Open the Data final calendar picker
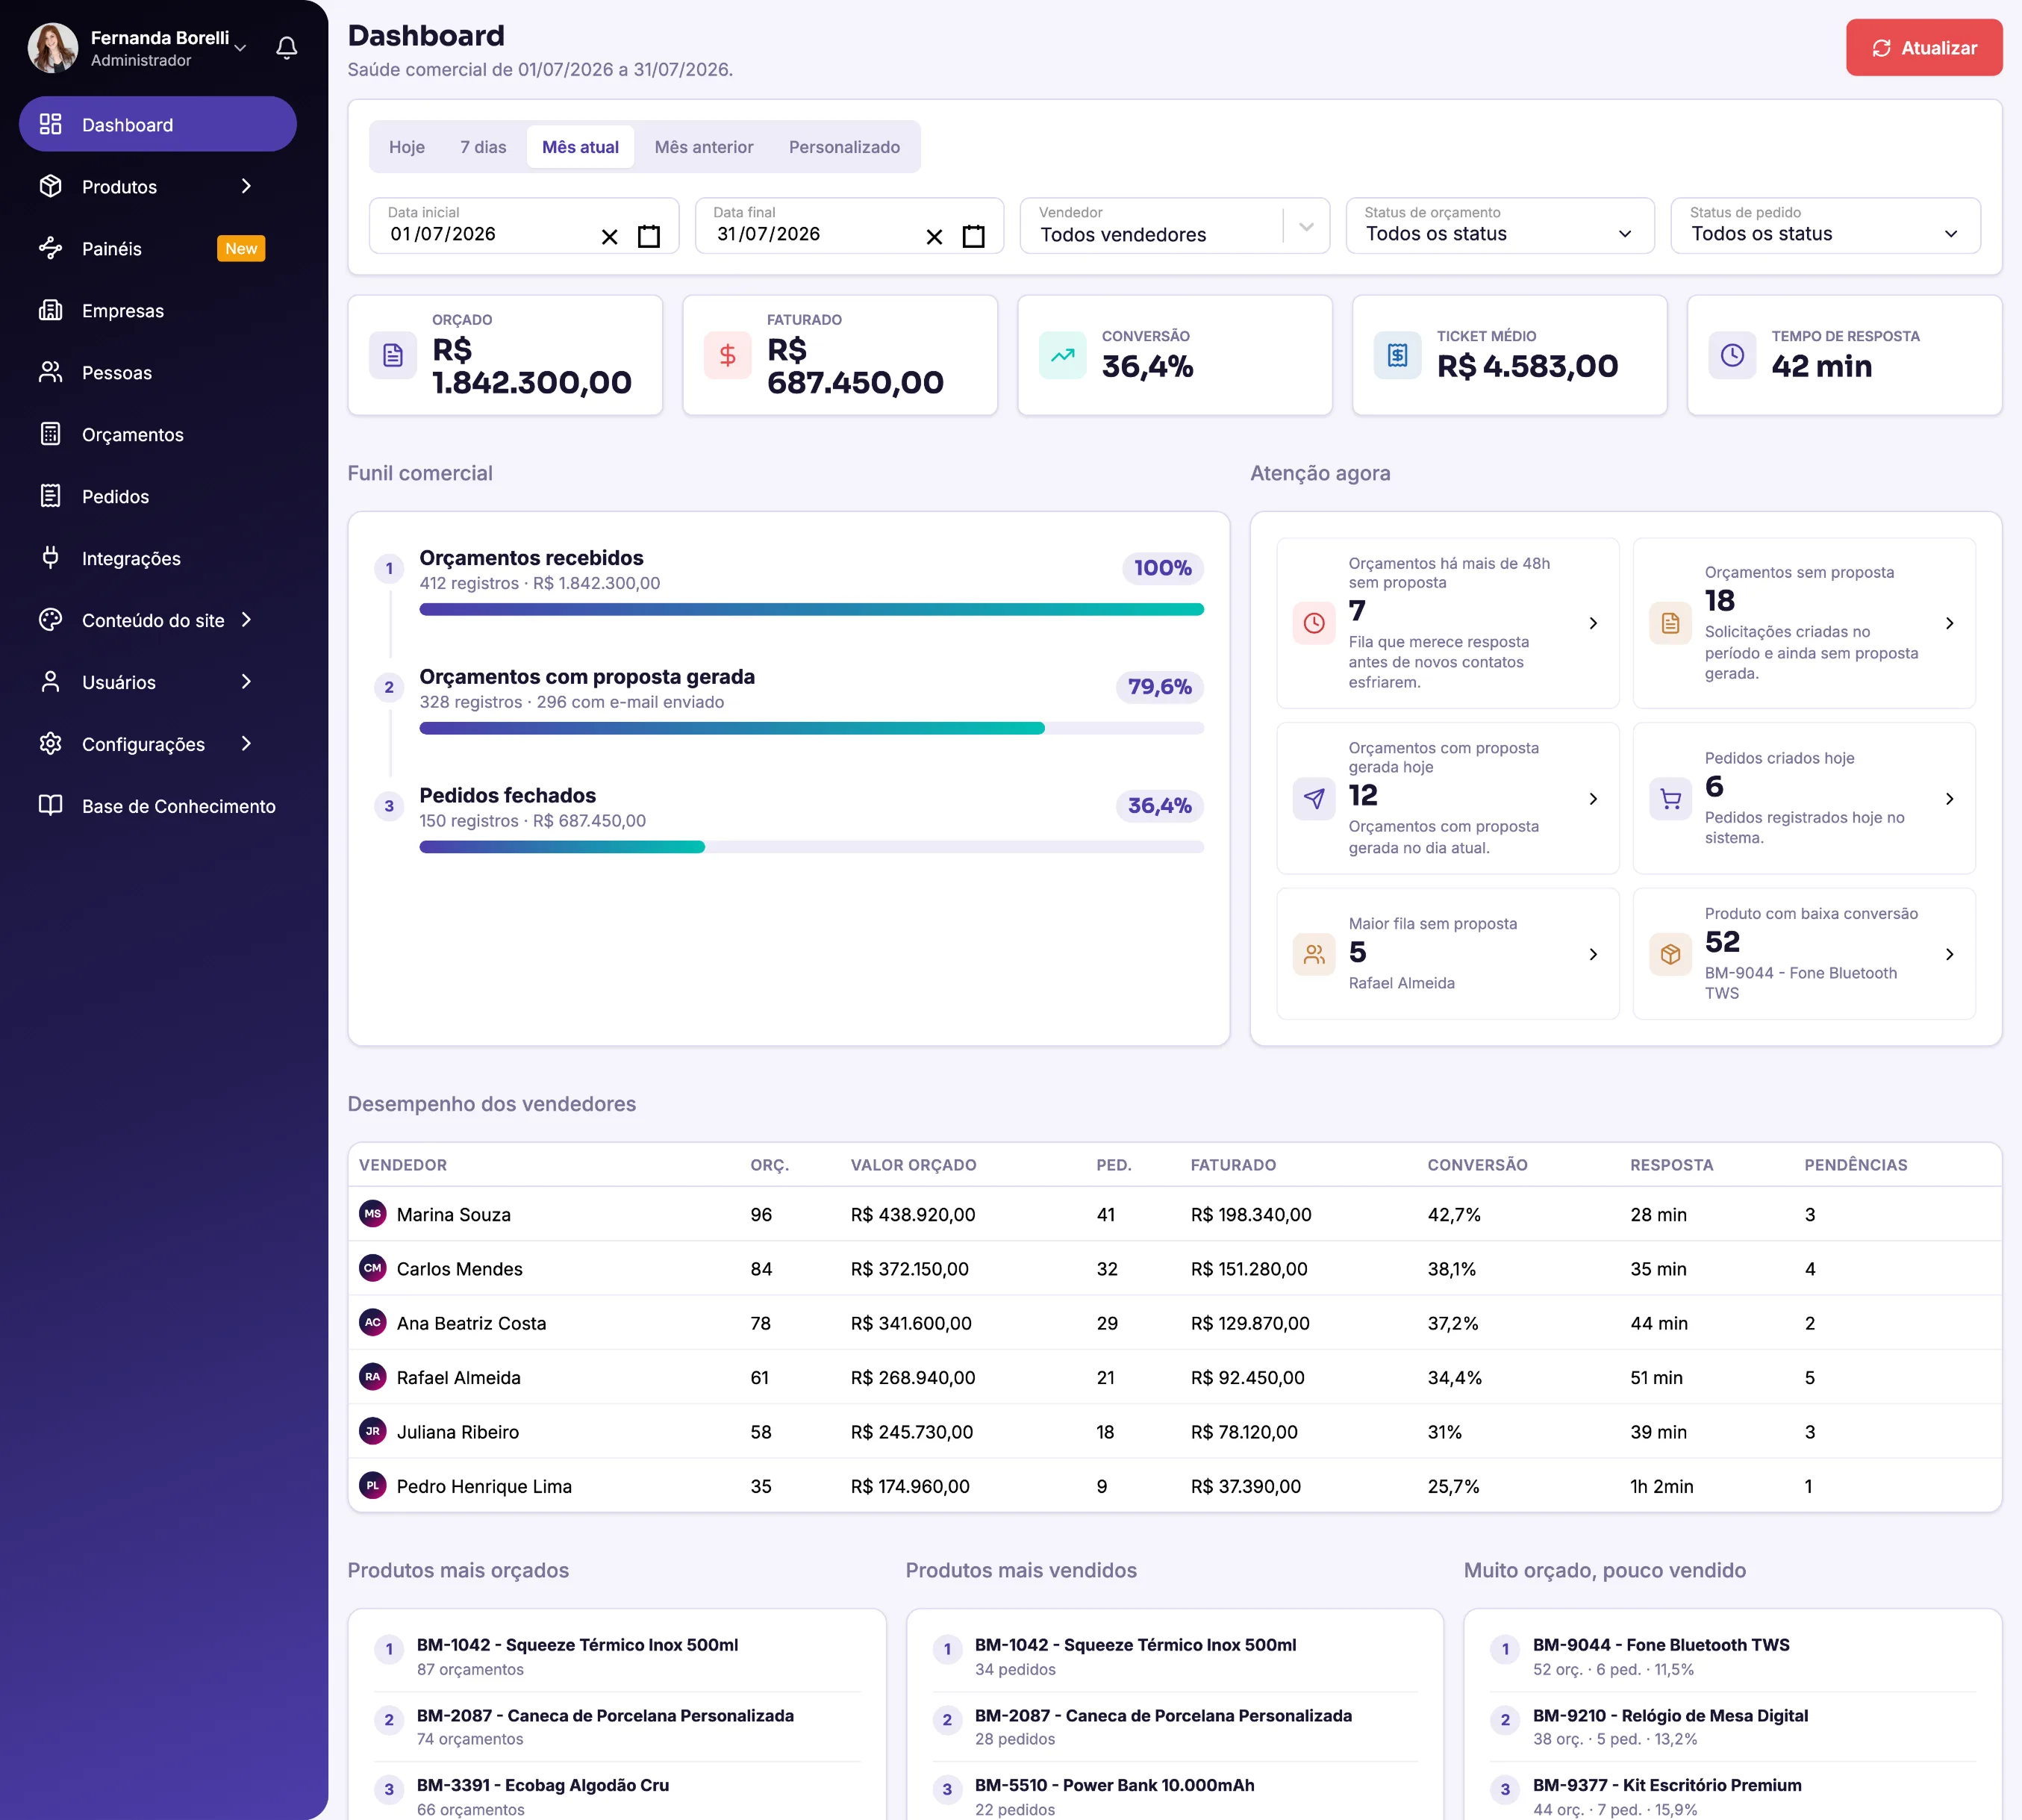The image size is (2022, 1820). point(973,236)
